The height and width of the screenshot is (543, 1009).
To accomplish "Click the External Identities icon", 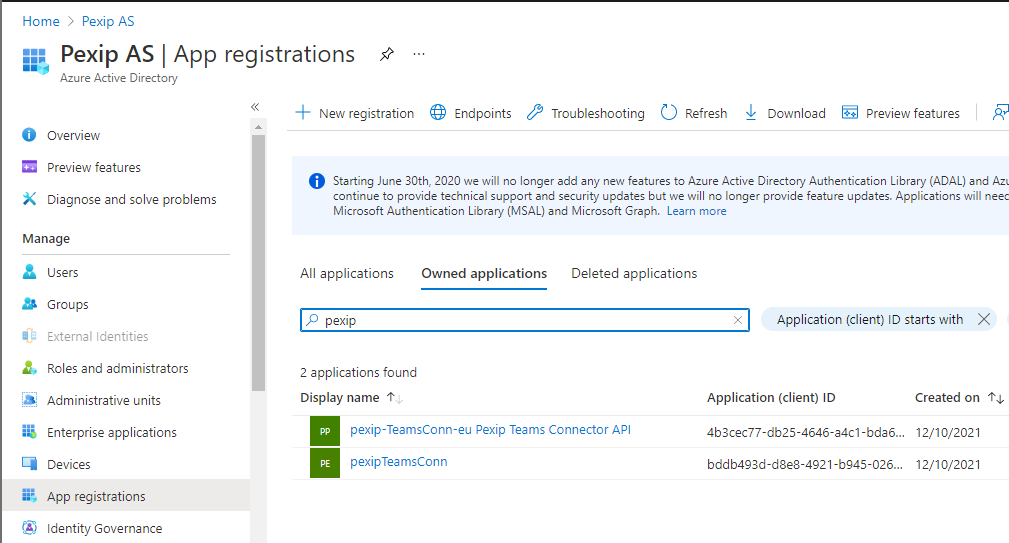I will [x=30, y=336].
